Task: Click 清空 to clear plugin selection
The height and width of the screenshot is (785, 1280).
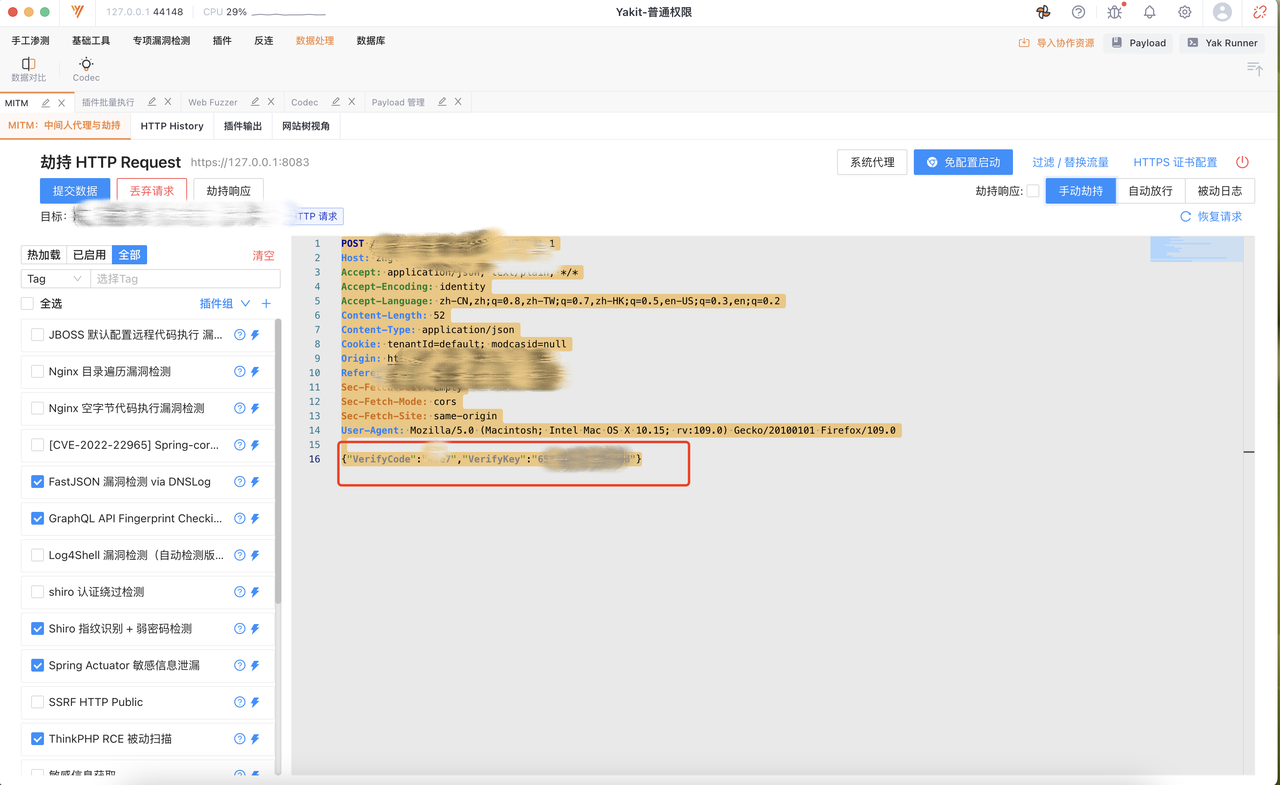Action: [x=263, y=256]
